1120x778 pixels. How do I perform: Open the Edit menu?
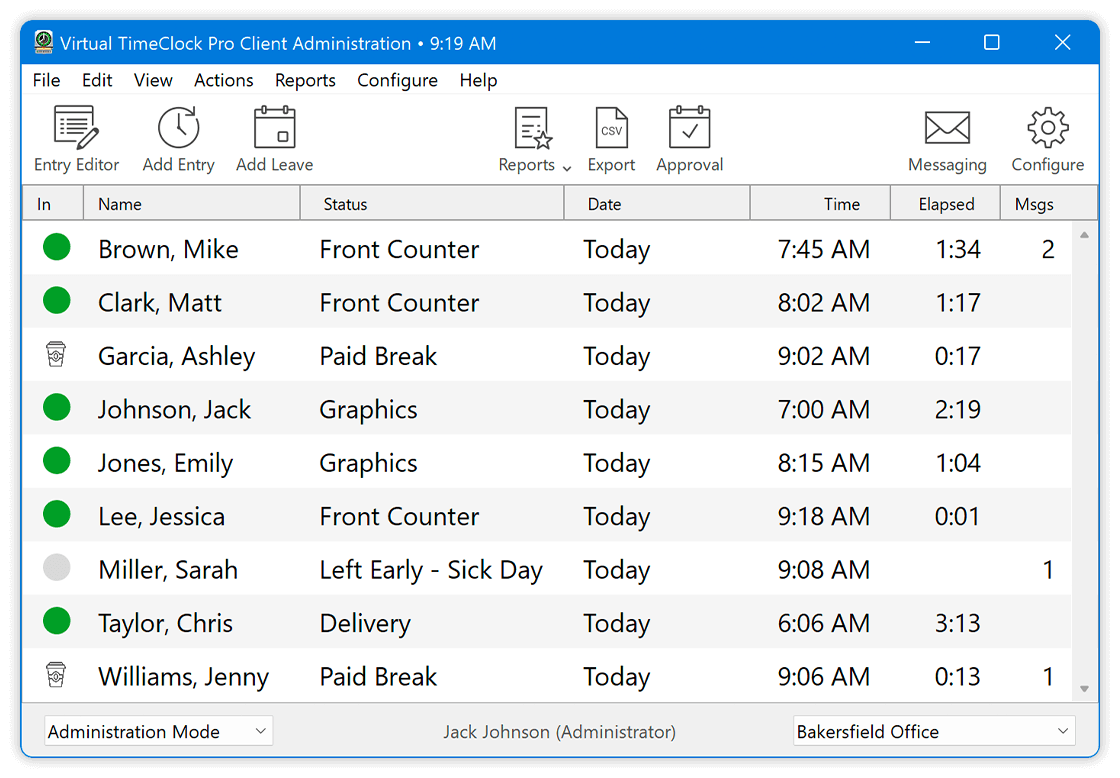96,80
